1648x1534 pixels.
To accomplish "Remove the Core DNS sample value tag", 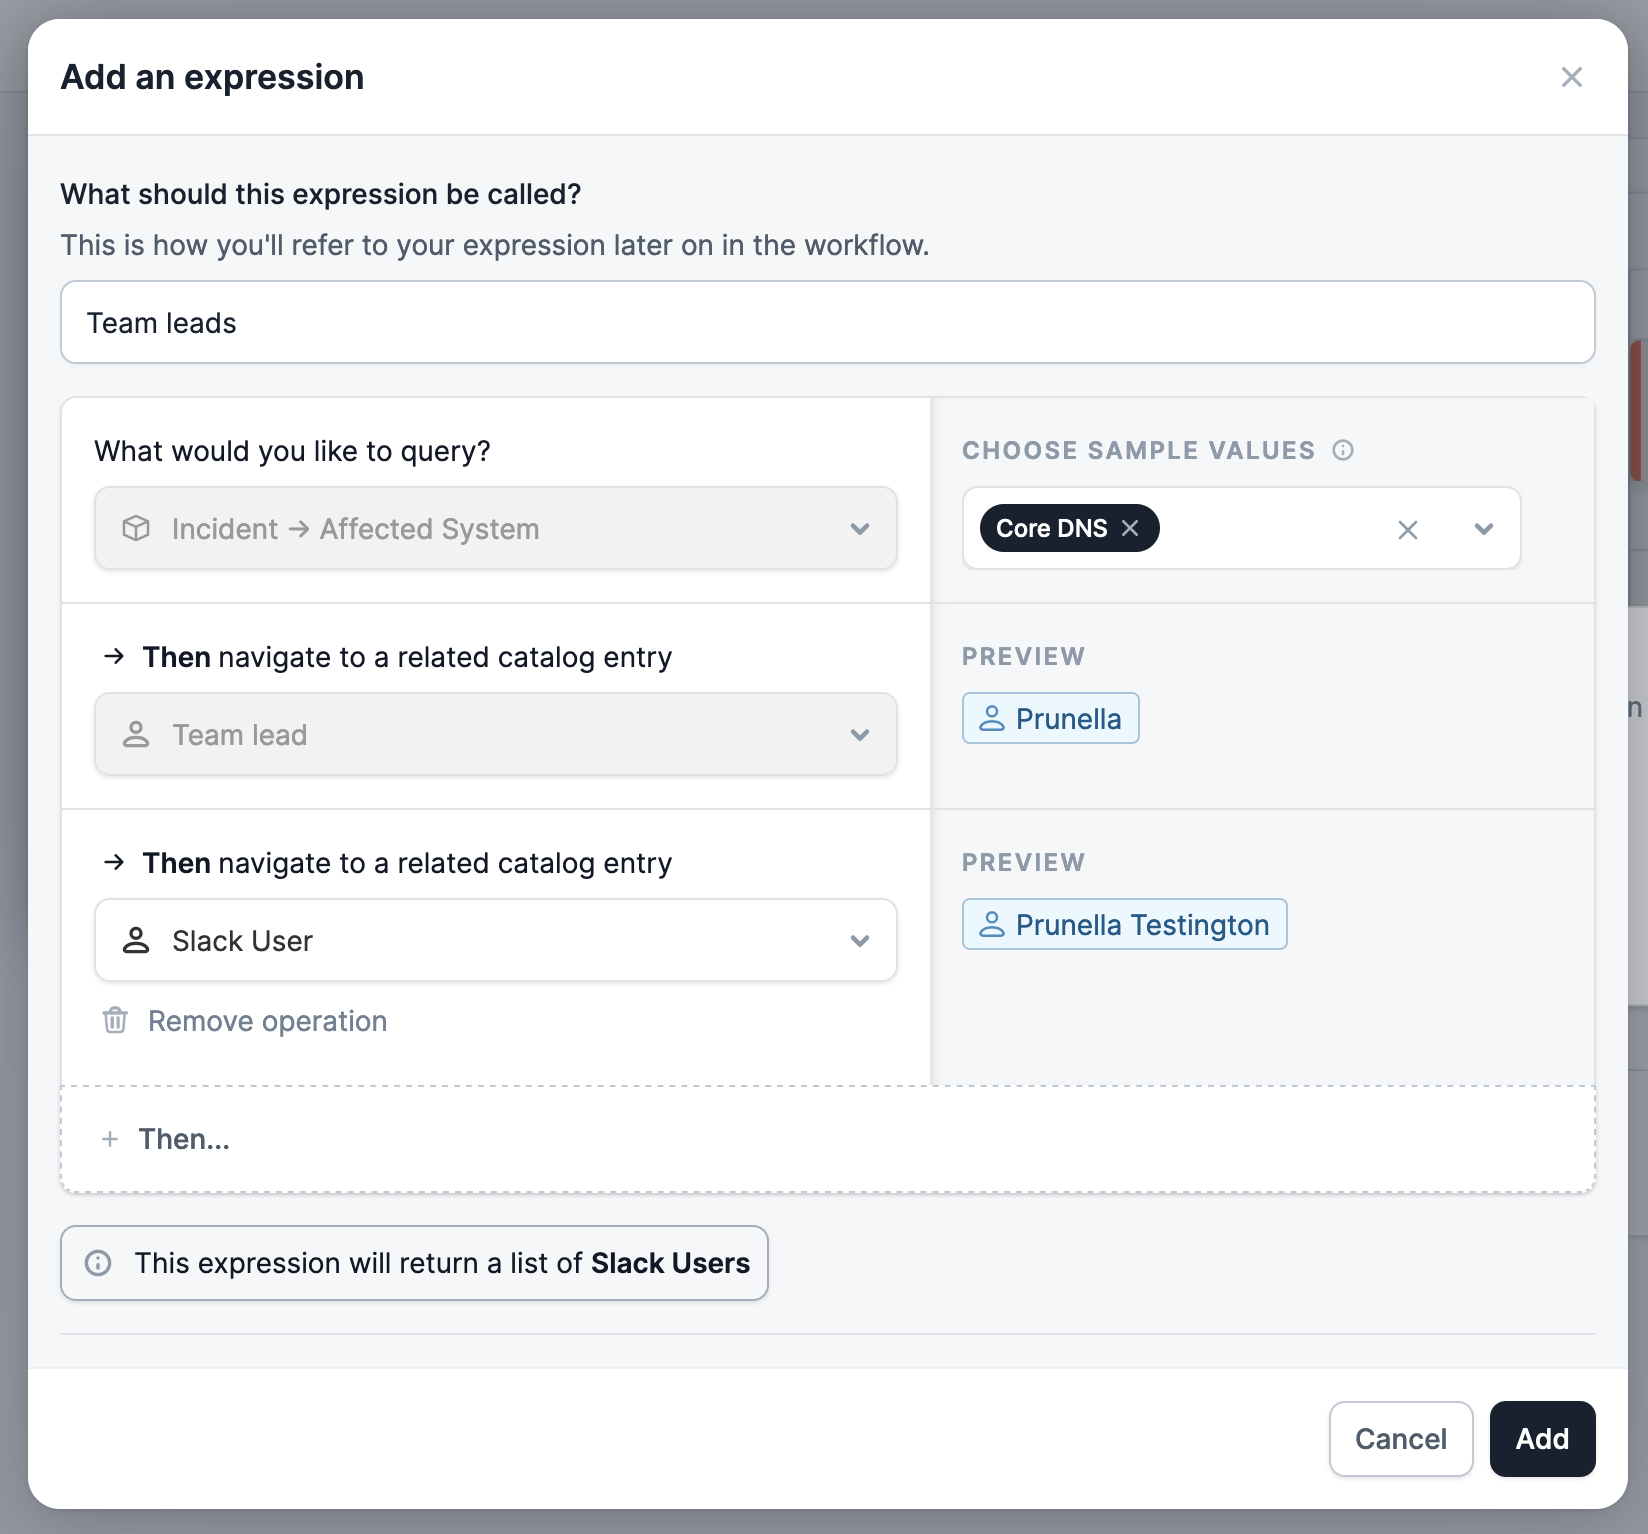I will pyautogui.click(x=1130, y=528).
